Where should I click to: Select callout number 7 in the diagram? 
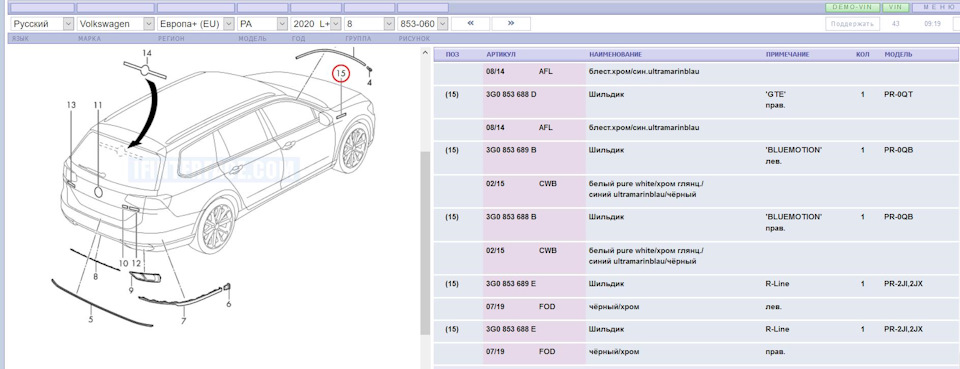click(x=184, y=321)
